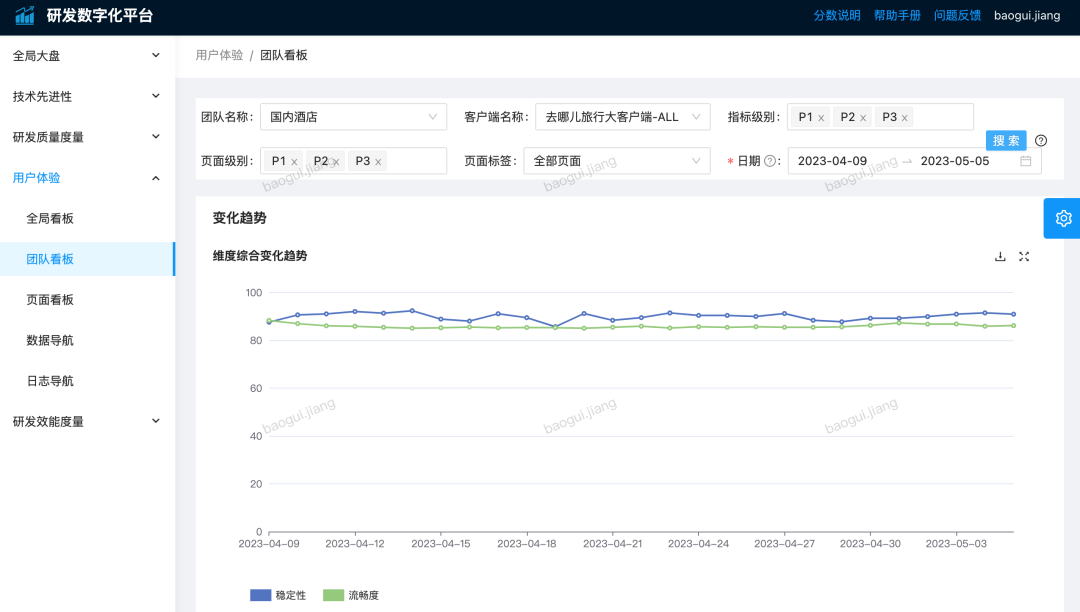
Task: Open 数据导航 in the sidebar
Action: 87,340
